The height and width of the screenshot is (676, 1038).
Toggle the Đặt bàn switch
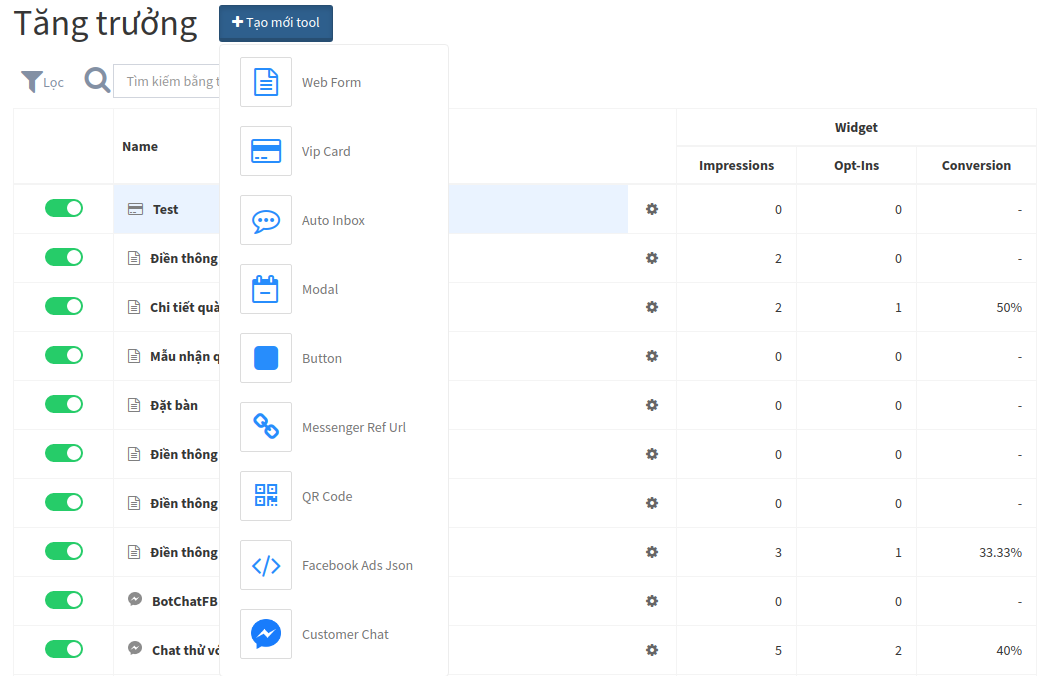64,404
